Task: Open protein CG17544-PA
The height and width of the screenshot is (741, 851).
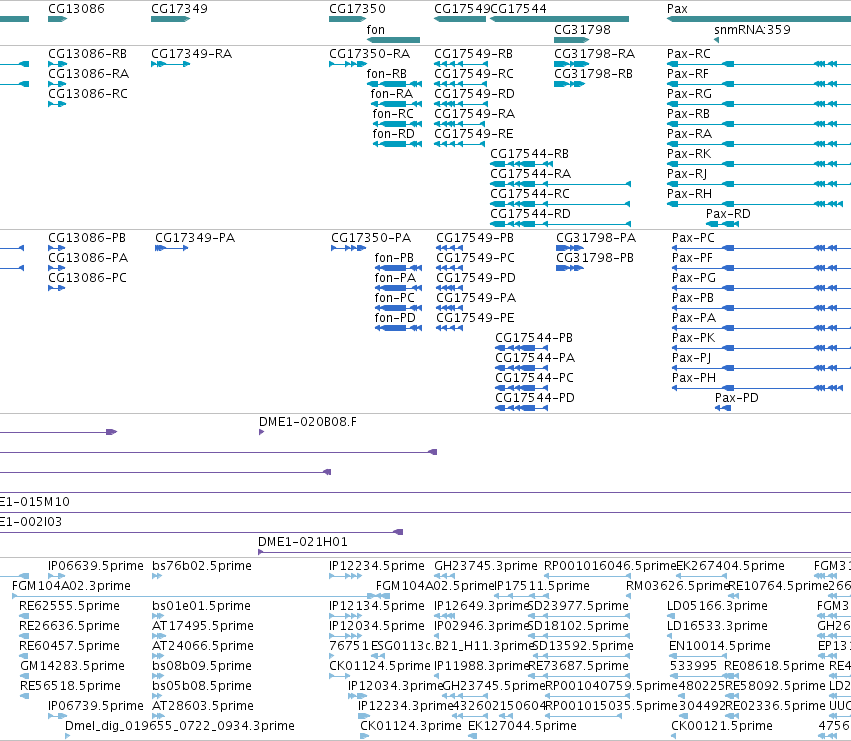Action: coord(535,358)
